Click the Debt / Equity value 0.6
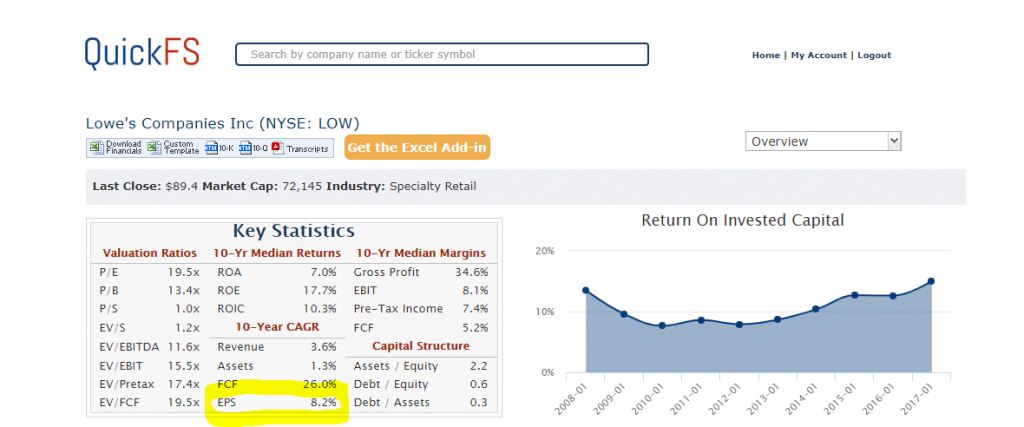Viewport: 1024px width, 427px height. click(479, 385)
